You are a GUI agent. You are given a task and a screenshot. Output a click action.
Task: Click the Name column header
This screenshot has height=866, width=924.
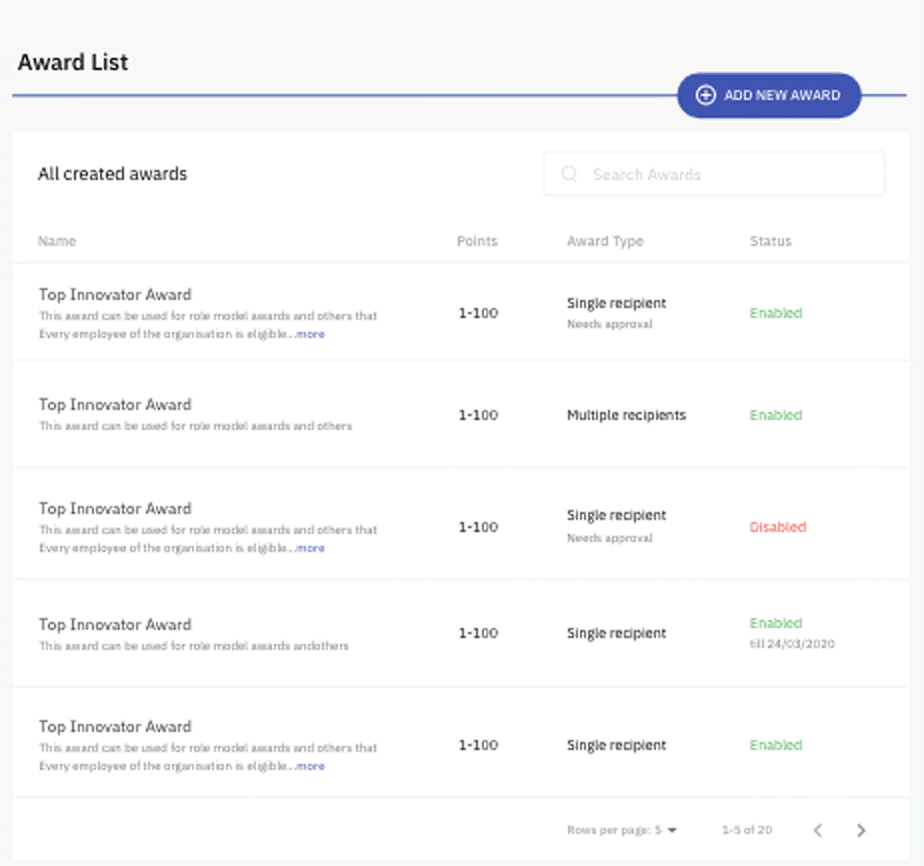coord(57,241)
